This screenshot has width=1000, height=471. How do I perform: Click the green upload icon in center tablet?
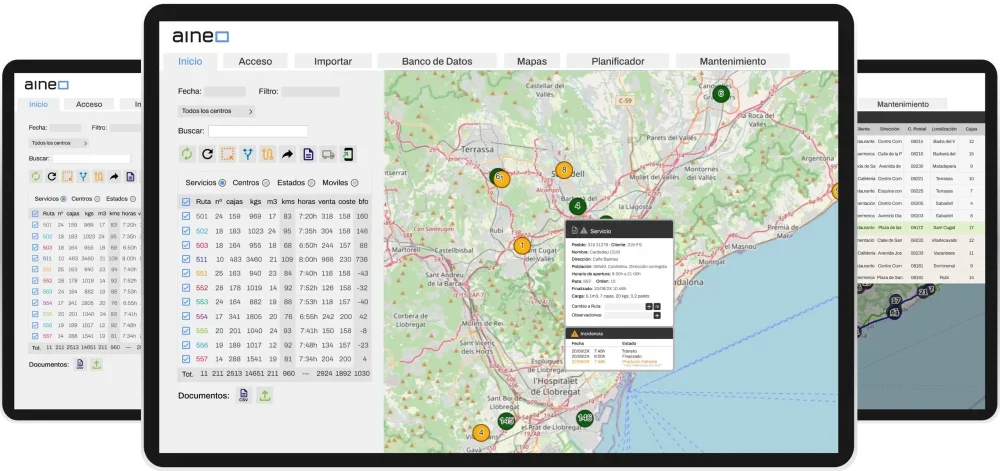[265, 396]
